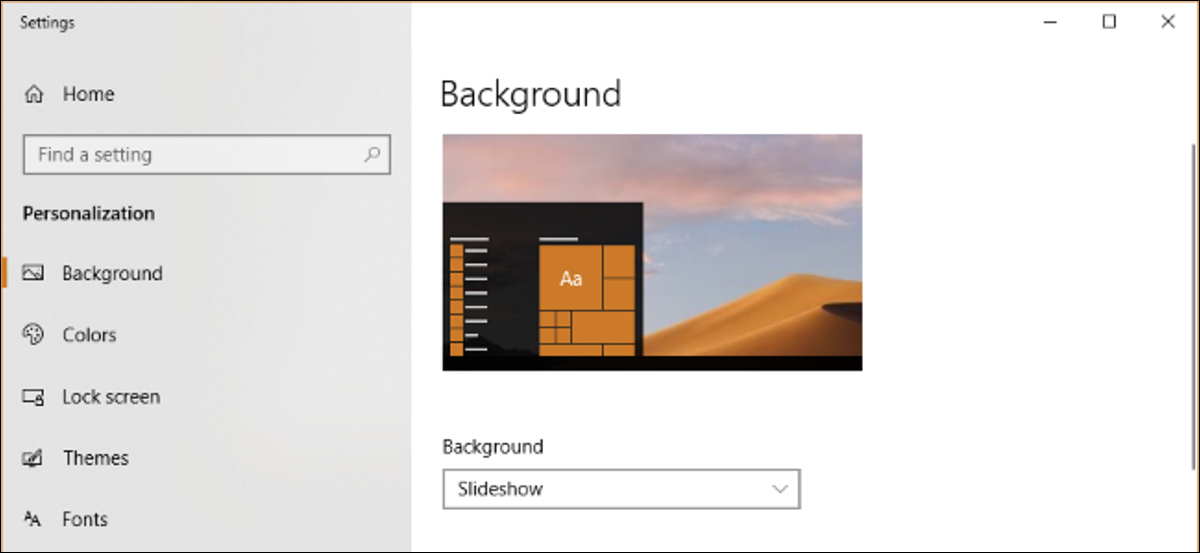Click the Fonts icon
The height and width of the screenshot is (553, 1200).
pos(33,519)
